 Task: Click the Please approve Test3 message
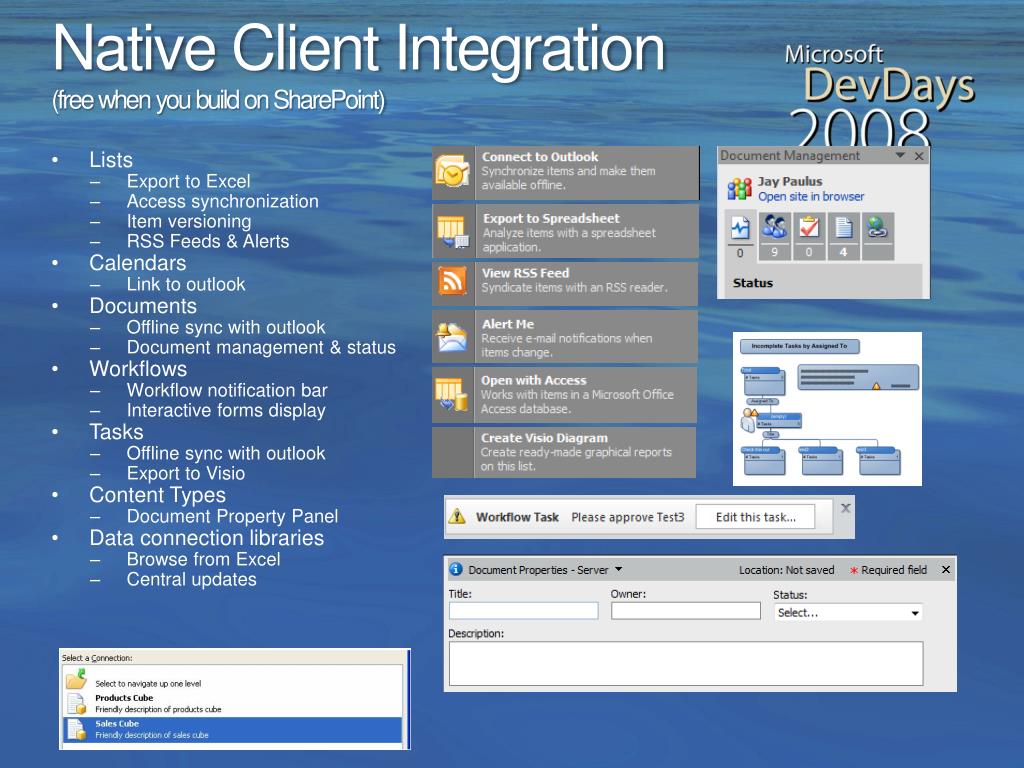click(x=628, y=517)
